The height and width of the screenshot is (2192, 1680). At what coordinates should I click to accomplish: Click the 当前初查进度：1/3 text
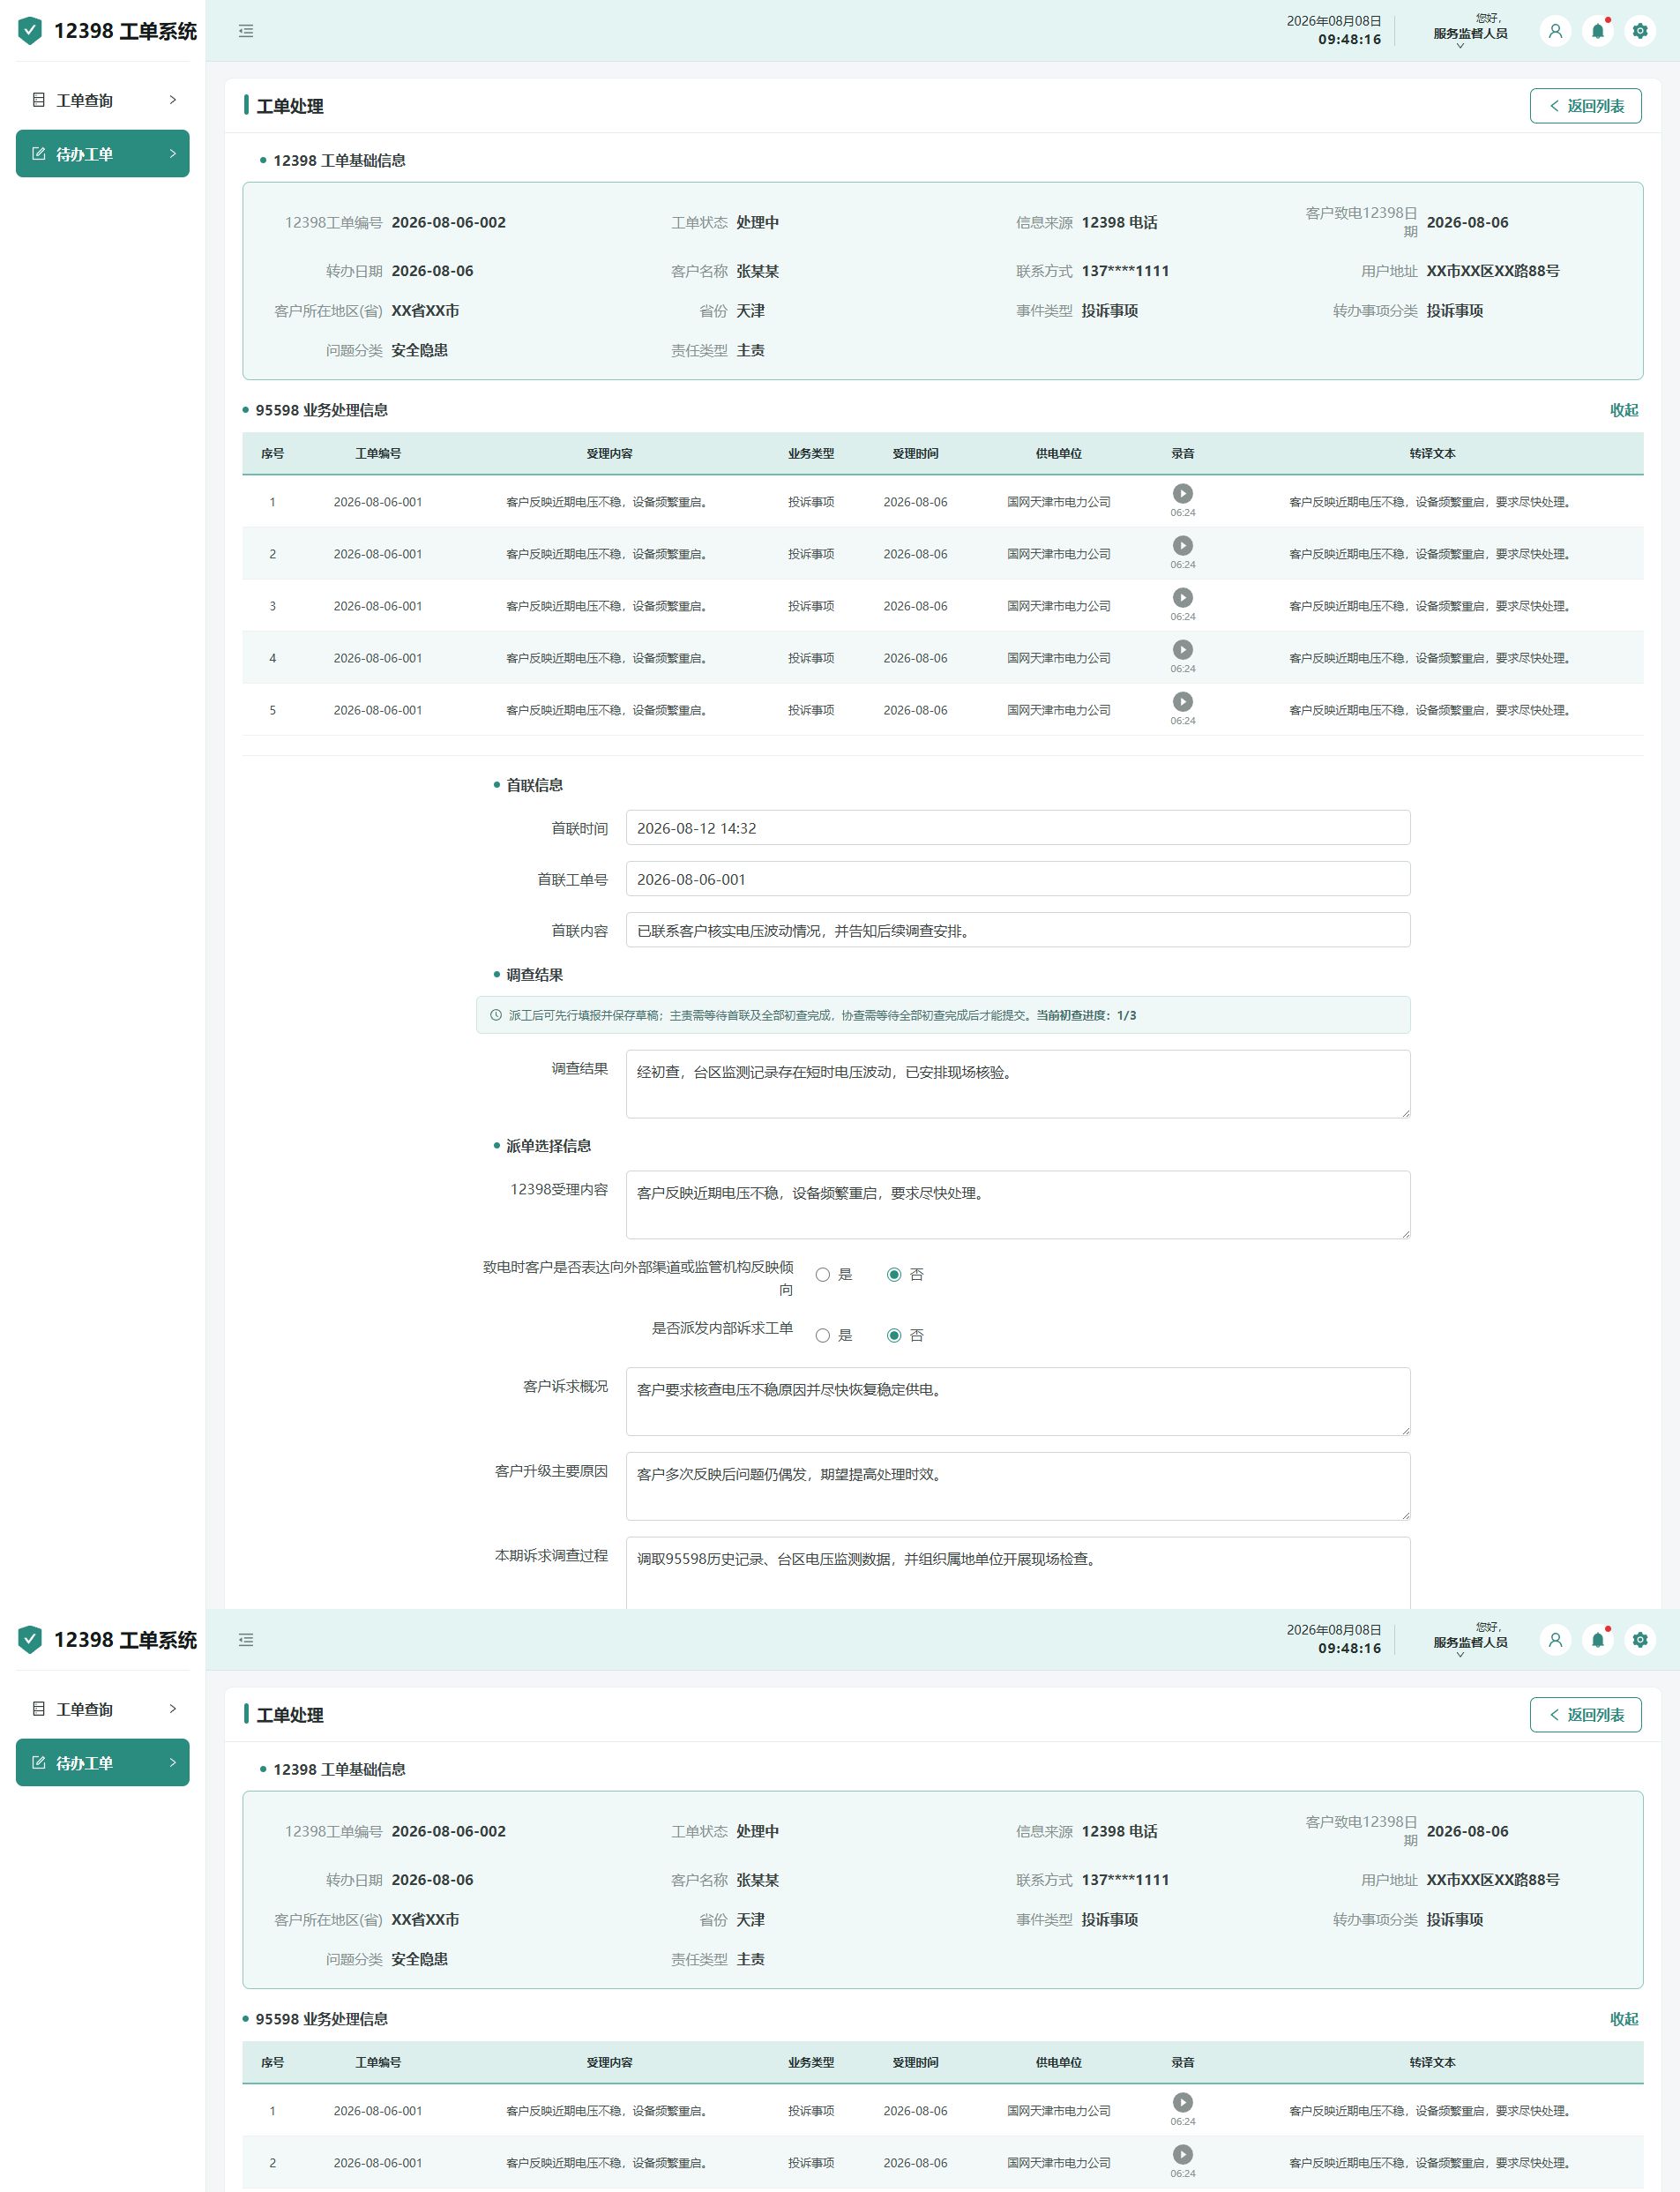1086,1015
